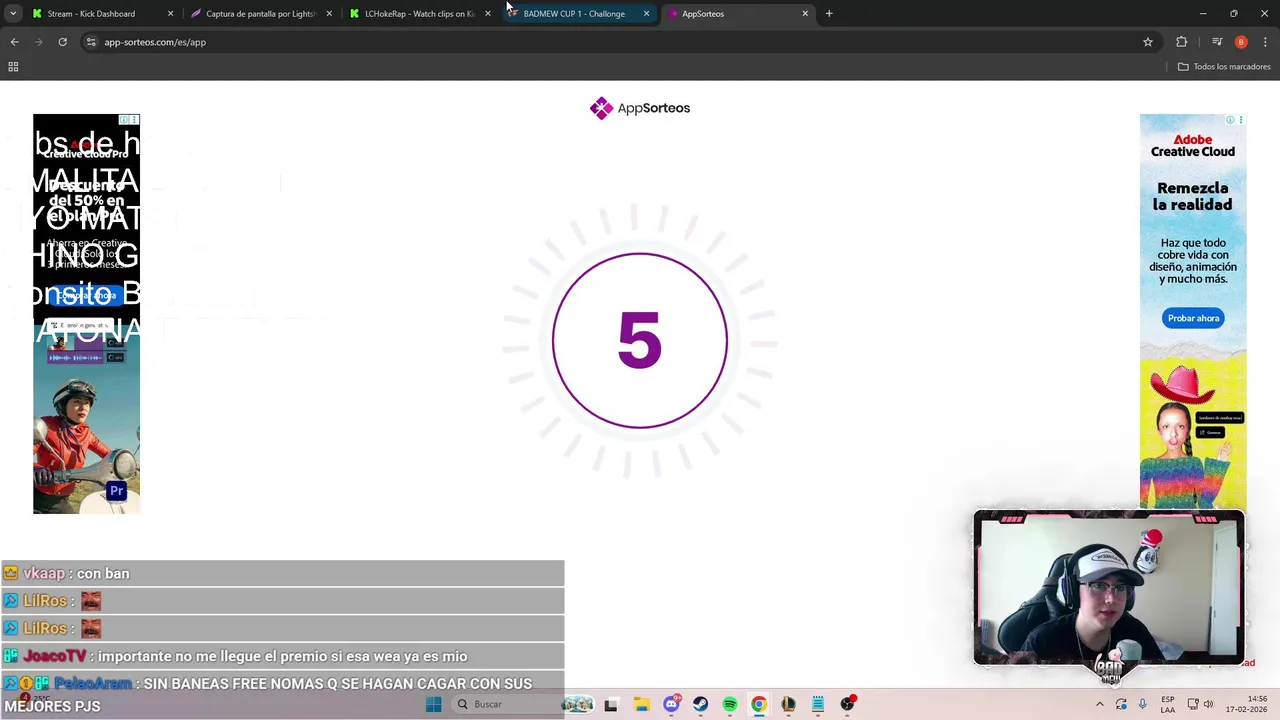This screenshot has width=1280, height=720.
Task: Open the ESP LAA language selector
Action: (1168, 704)
